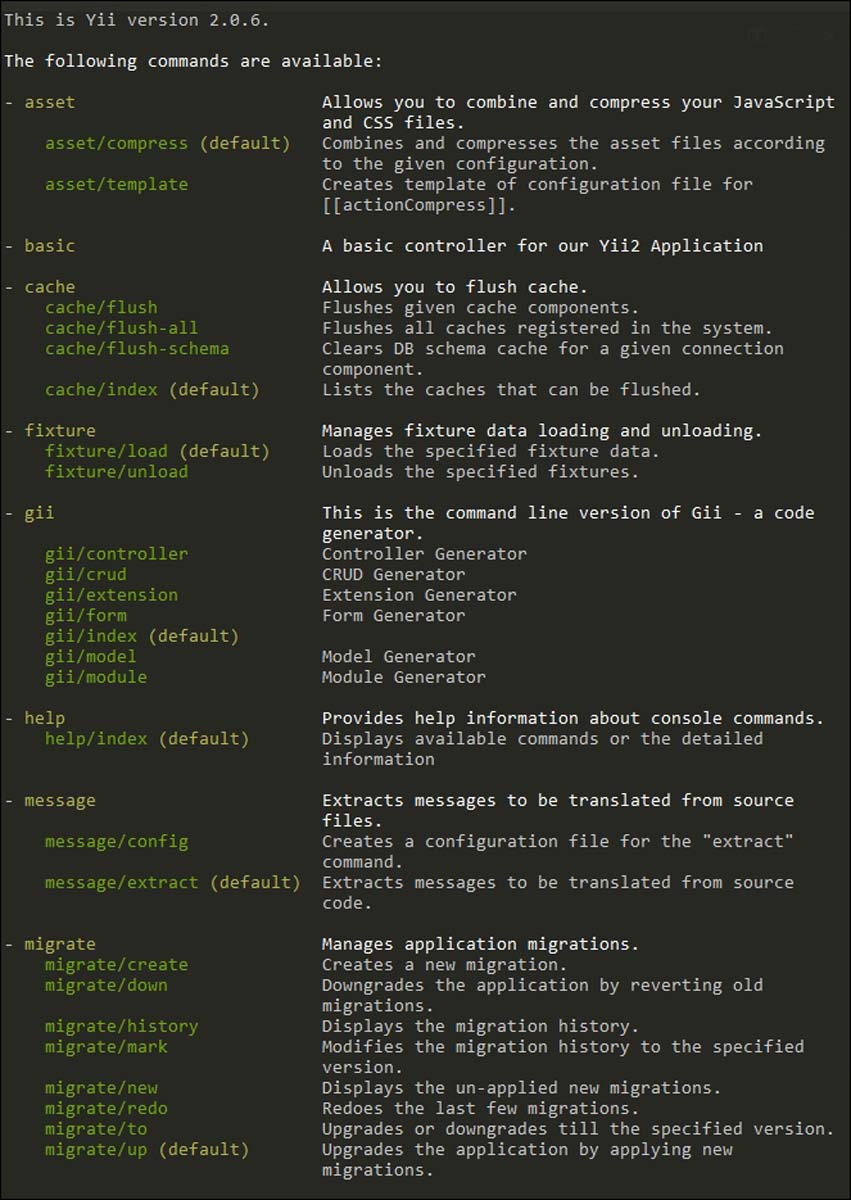
Task: Click the gii/extension command
Action: coord(111,594)
